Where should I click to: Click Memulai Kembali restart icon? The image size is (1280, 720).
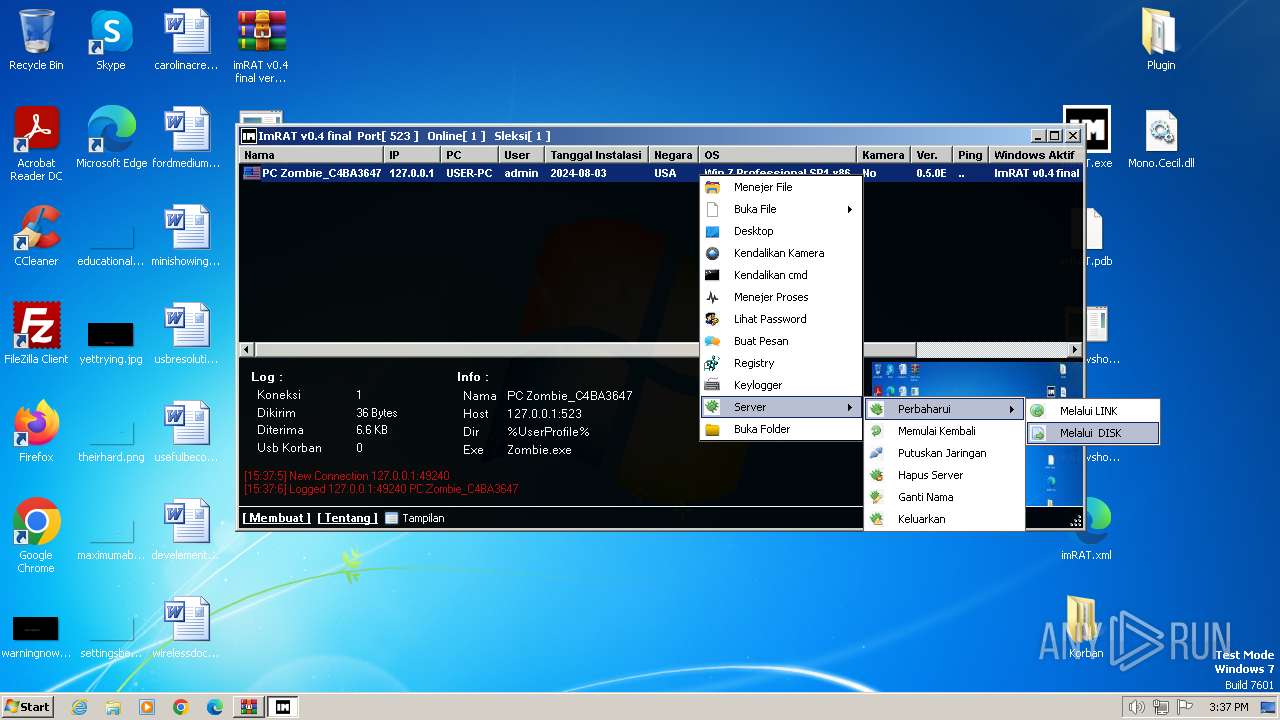[876, 431]
